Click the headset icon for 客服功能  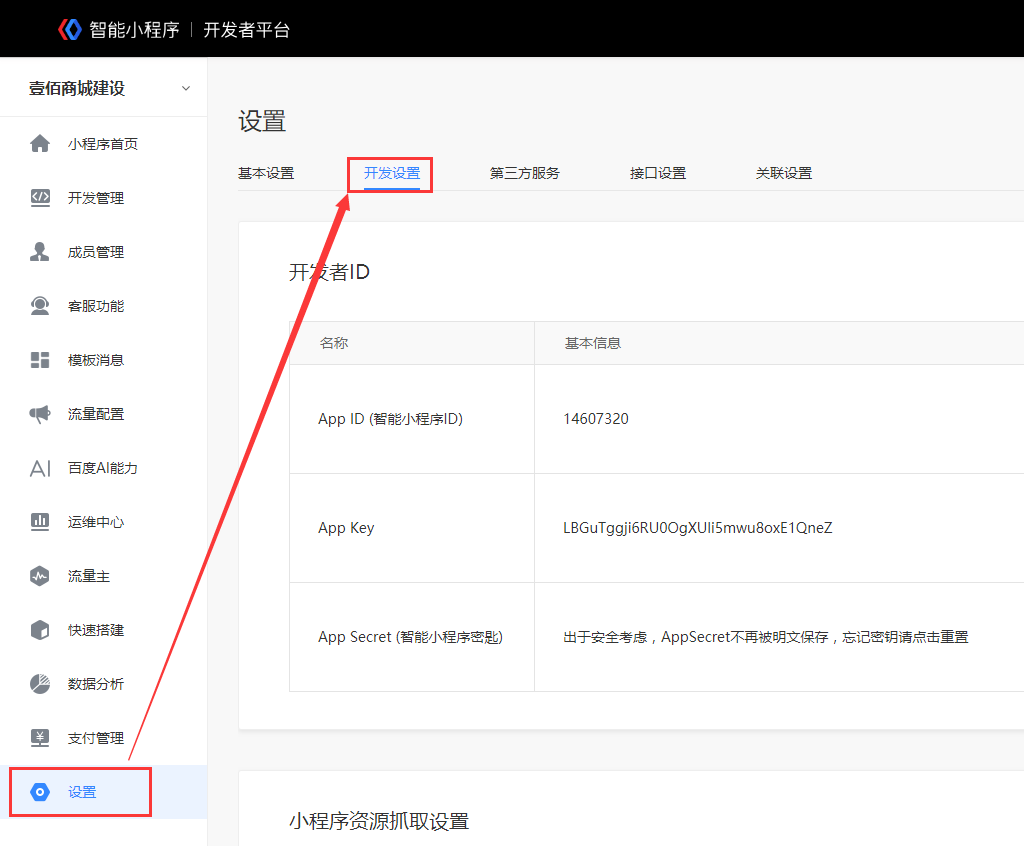tap(40, 306)
